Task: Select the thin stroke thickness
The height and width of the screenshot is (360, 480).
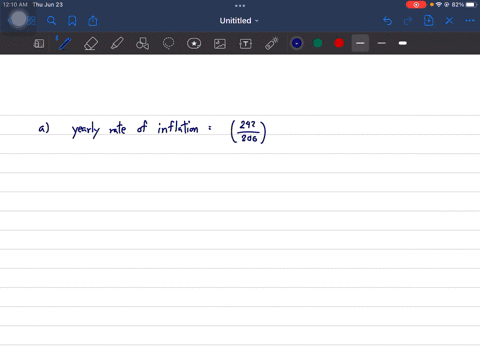Action: tap(382, 43)
